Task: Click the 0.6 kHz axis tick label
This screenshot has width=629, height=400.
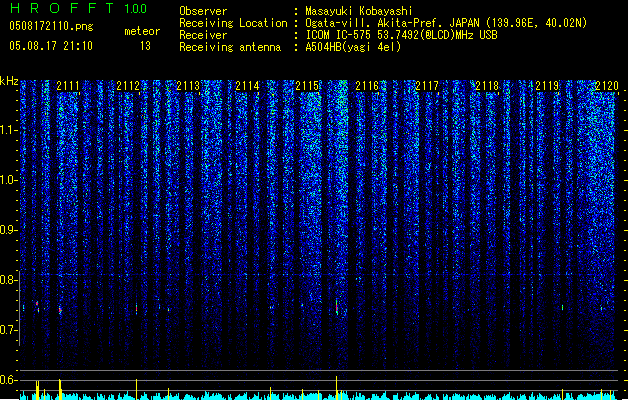Action: pyautogui.click(x=8, y=380)
